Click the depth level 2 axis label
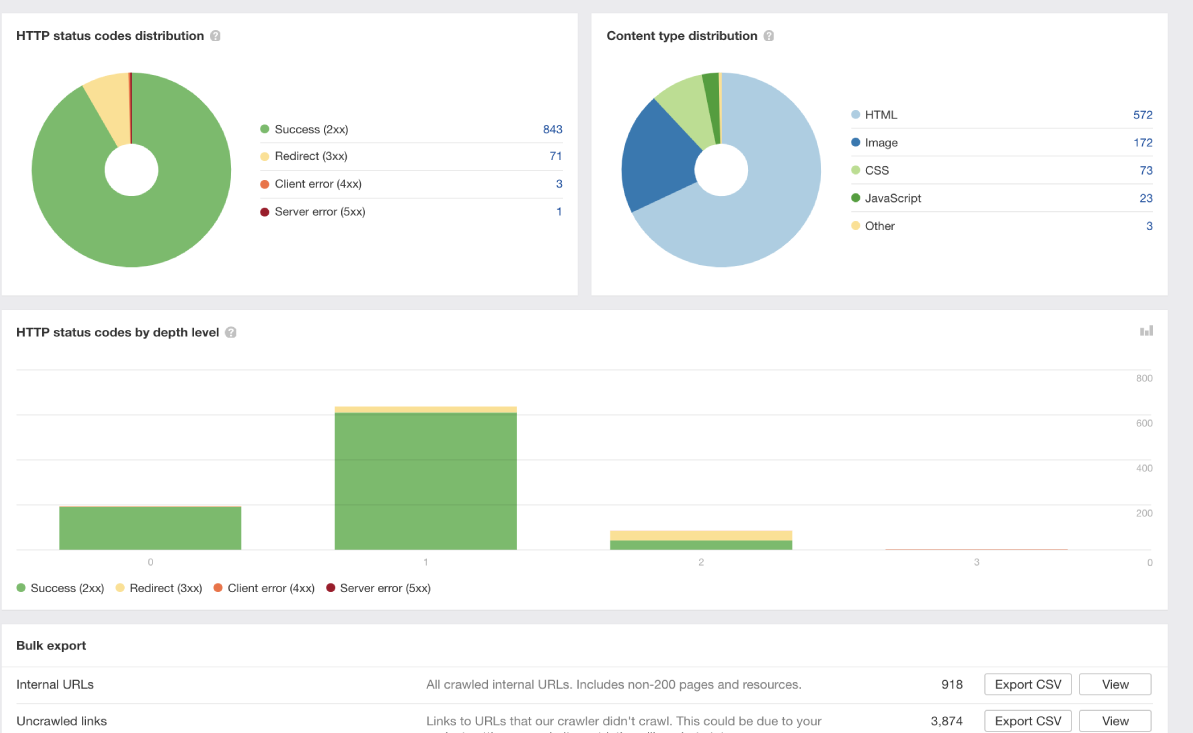The width and height of the screenshot is (1193, 733). click(x=701, y=562)
